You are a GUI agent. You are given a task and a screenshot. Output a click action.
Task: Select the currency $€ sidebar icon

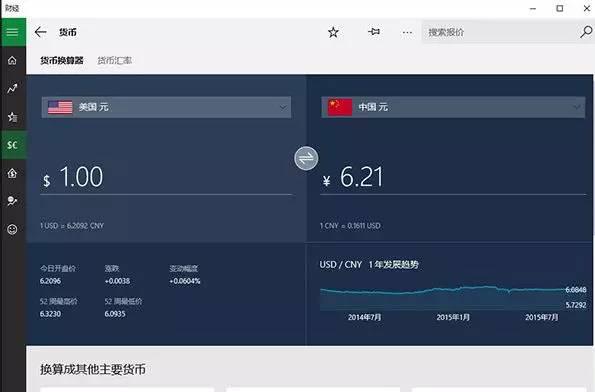tap(13, 145)
